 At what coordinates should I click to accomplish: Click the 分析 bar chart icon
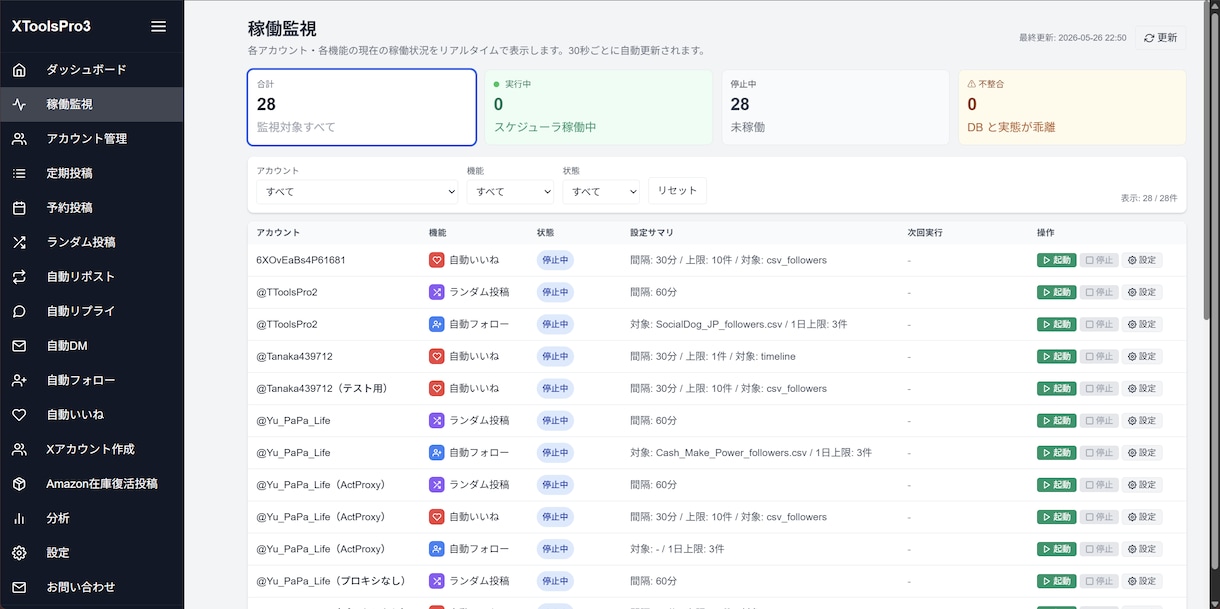pos(19,518)
